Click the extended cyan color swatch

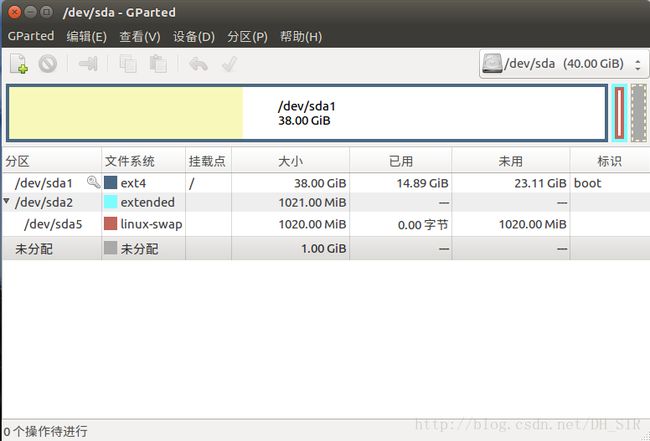(110, 202)
